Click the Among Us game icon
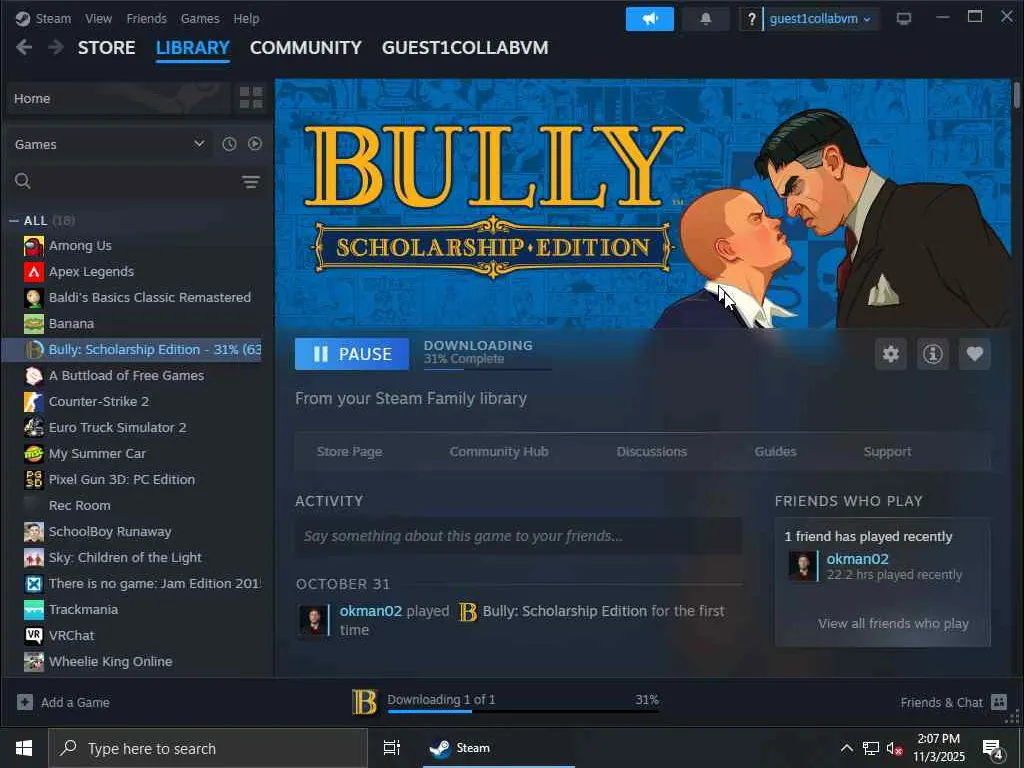This screenshot has height=768, width=1024. point(34,246)
